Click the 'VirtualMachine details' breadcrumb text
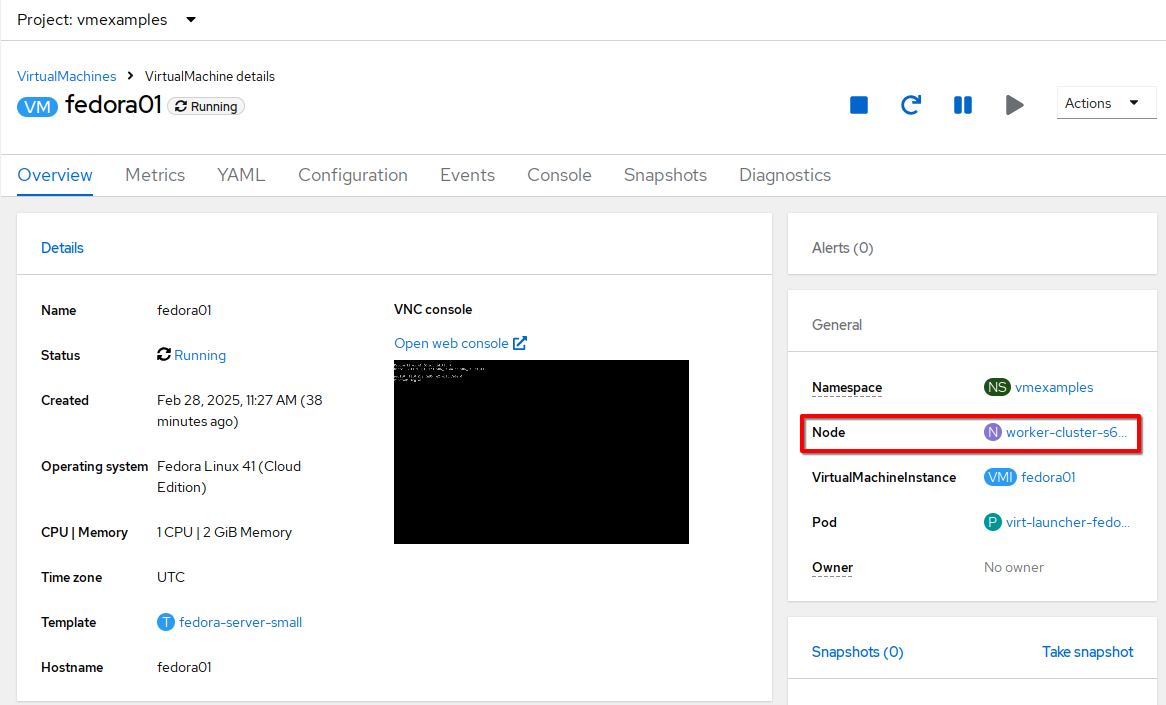The width and height of the screenshot is (1166, 705). pyautogui.click(x=210, y=76)
